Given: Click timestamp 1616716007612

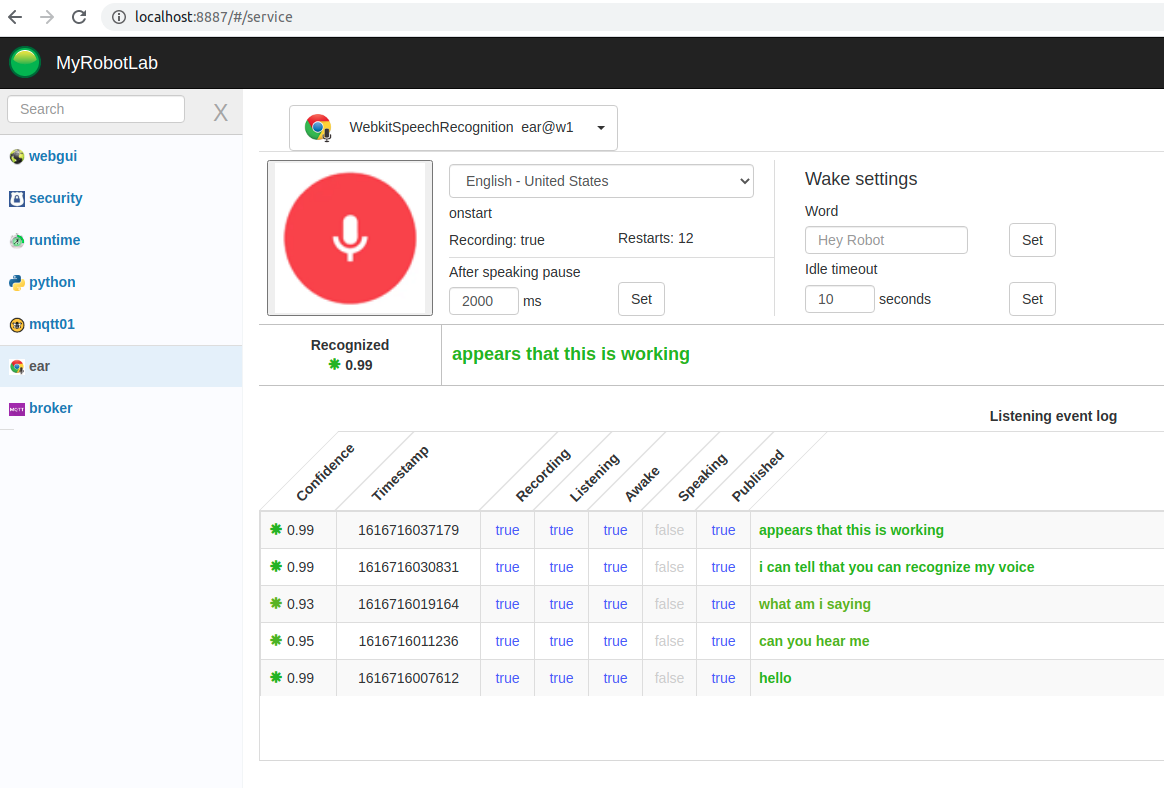Looking at the screenshot, I should tap(408, 678).
